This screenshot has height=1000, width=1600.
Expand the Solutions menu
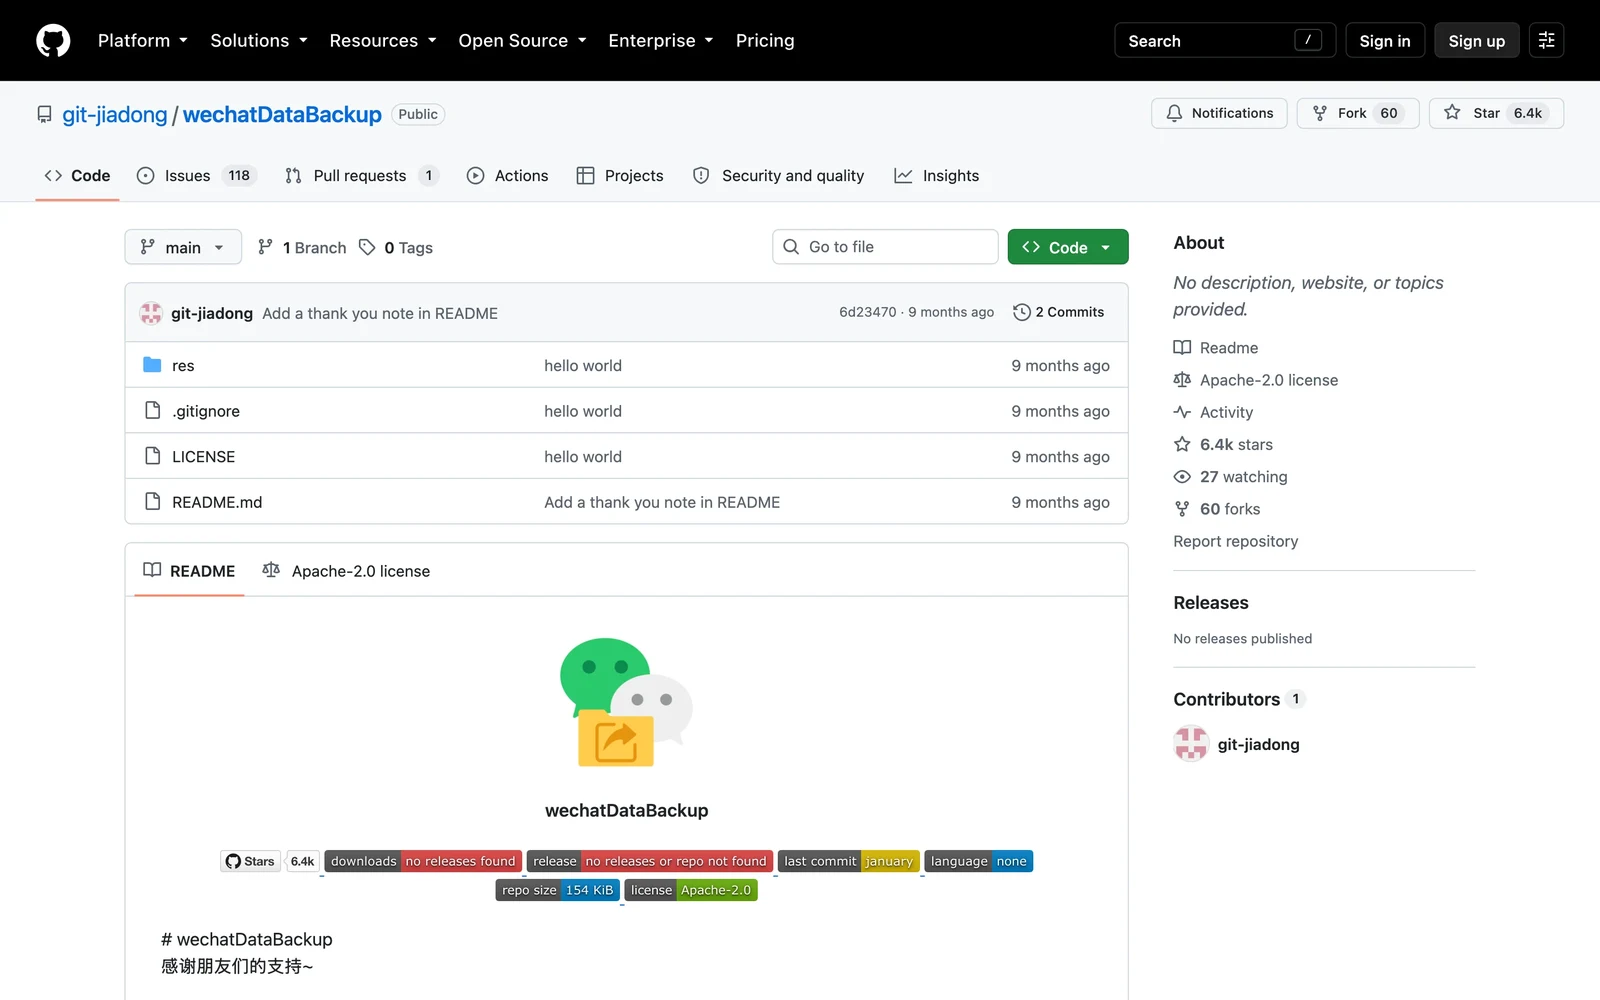click(259, 41)
